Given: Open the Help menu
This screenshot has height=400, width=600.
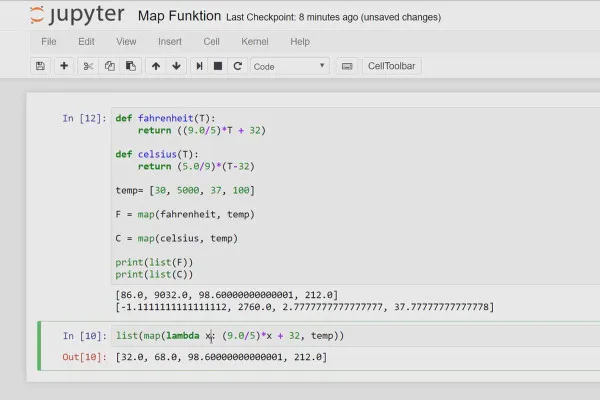Looking at the screenshot, I should point(300,42).
